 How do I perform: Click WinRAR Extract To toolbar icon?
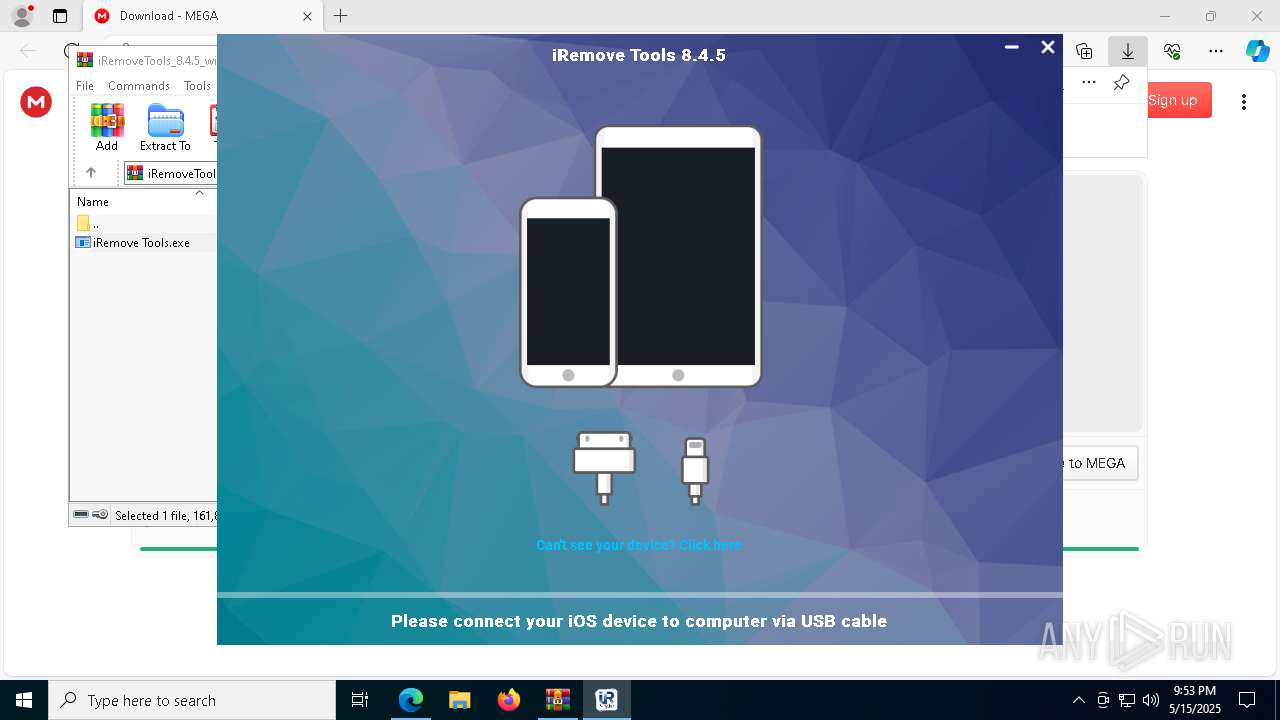click(x=165, y=128)
